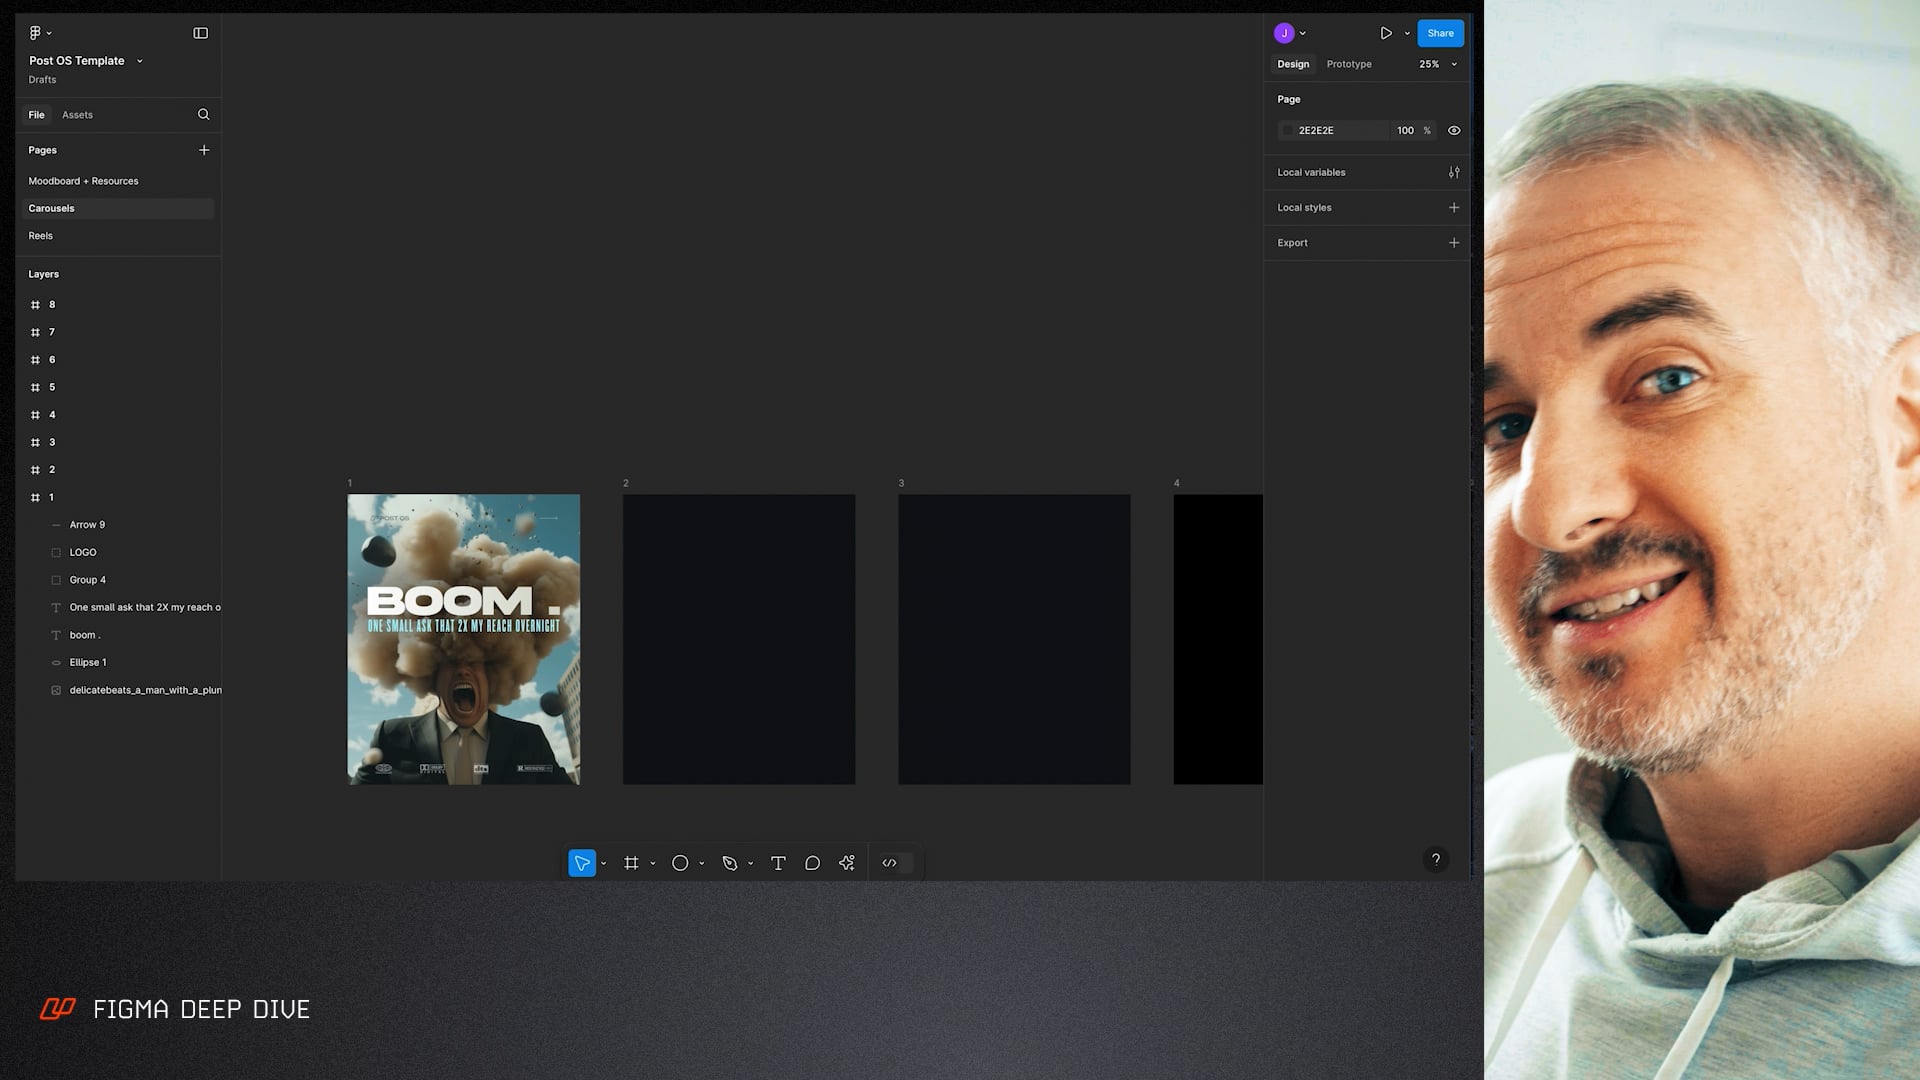1920x1080 pixels.
Task: Add a new page with plus icon
Action: point(204,150)
